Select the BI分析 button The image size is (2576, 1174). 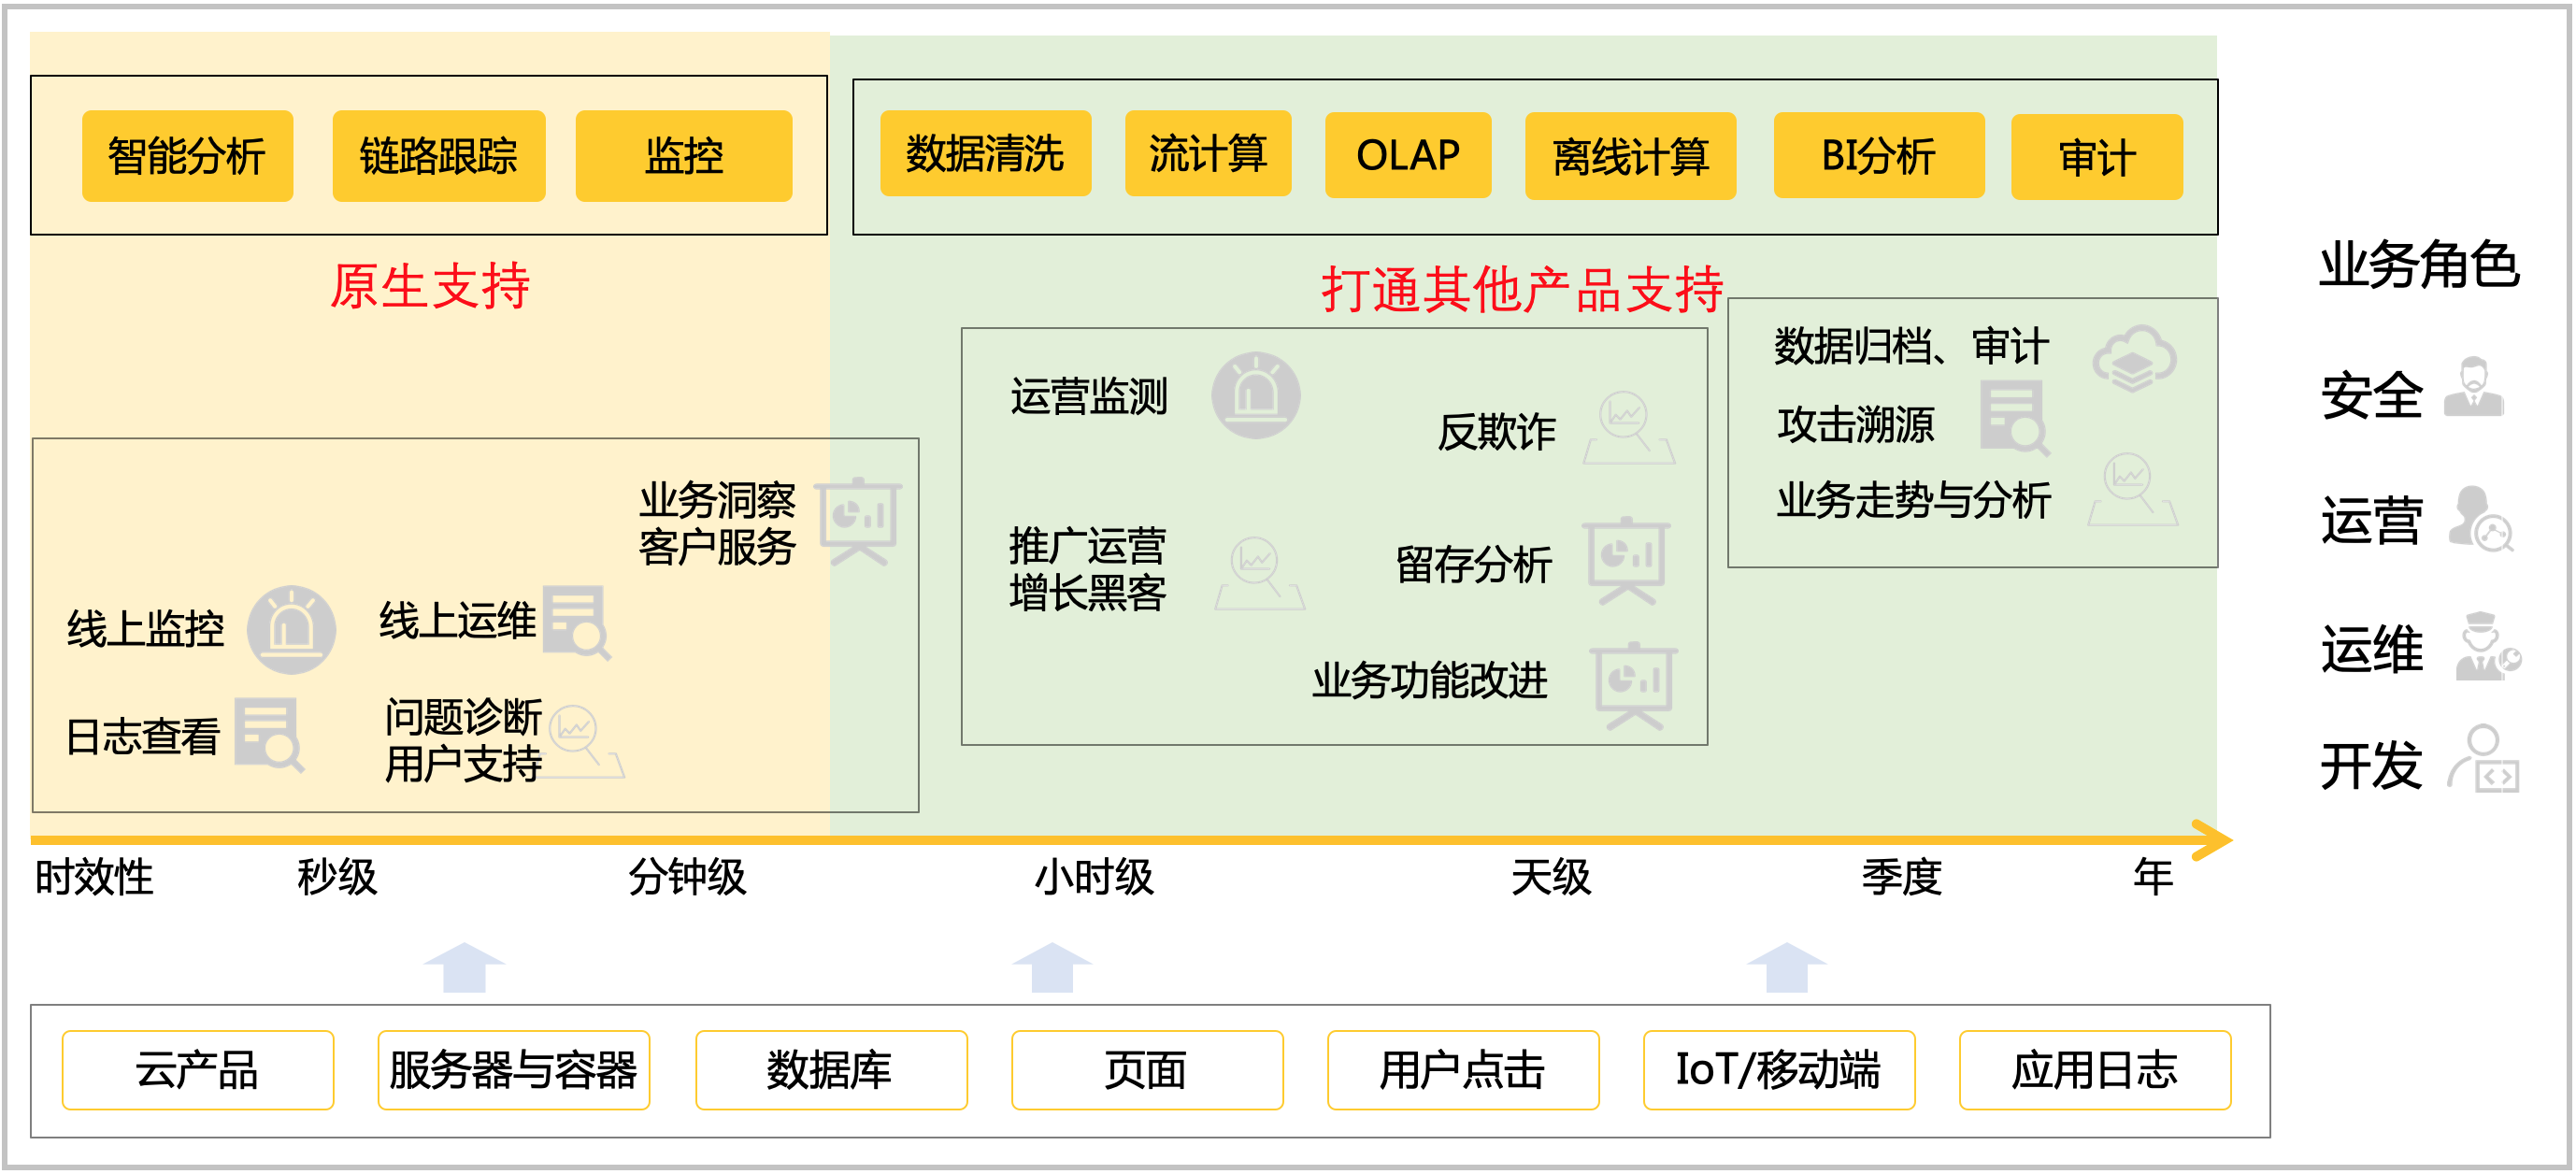click(x=1879, y=155)
